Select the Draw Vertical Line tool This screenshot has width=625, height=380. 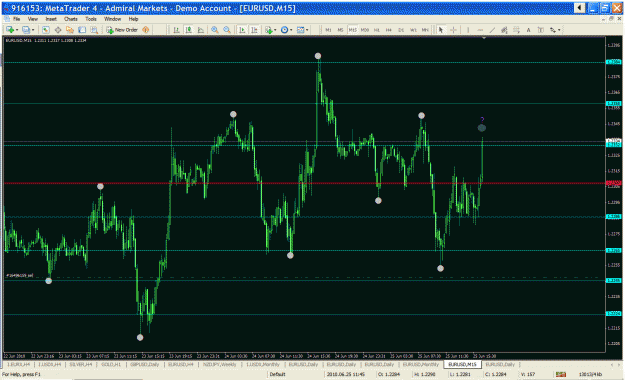pyautogui.click(x=468, y=30)
